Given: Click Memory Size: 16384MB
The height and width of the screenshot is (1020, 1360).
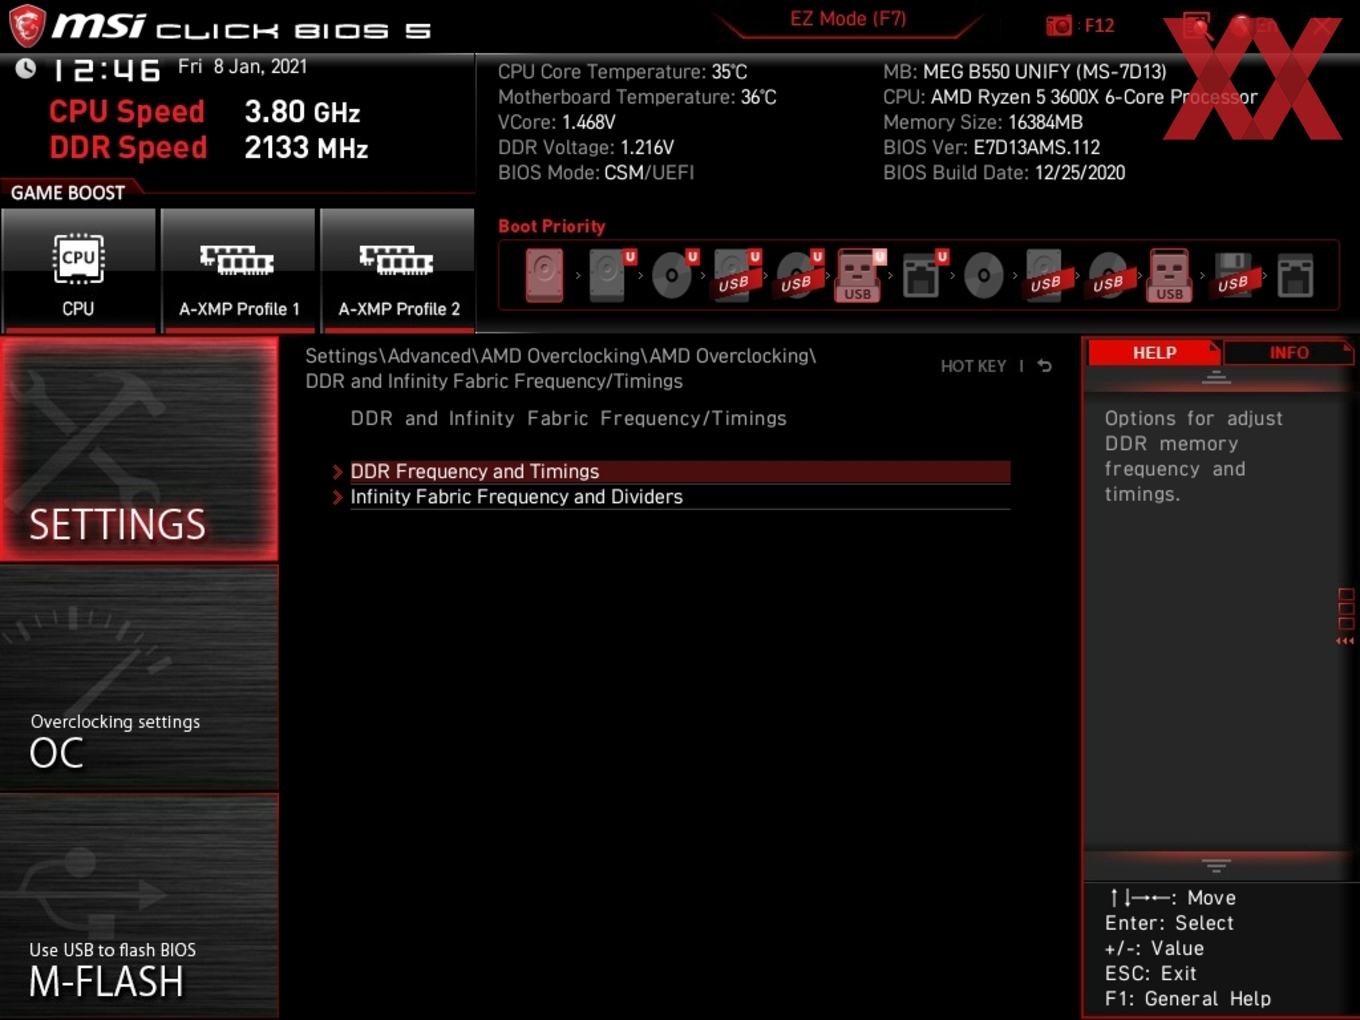Looking at the screenshot, I should click(983, 122).
